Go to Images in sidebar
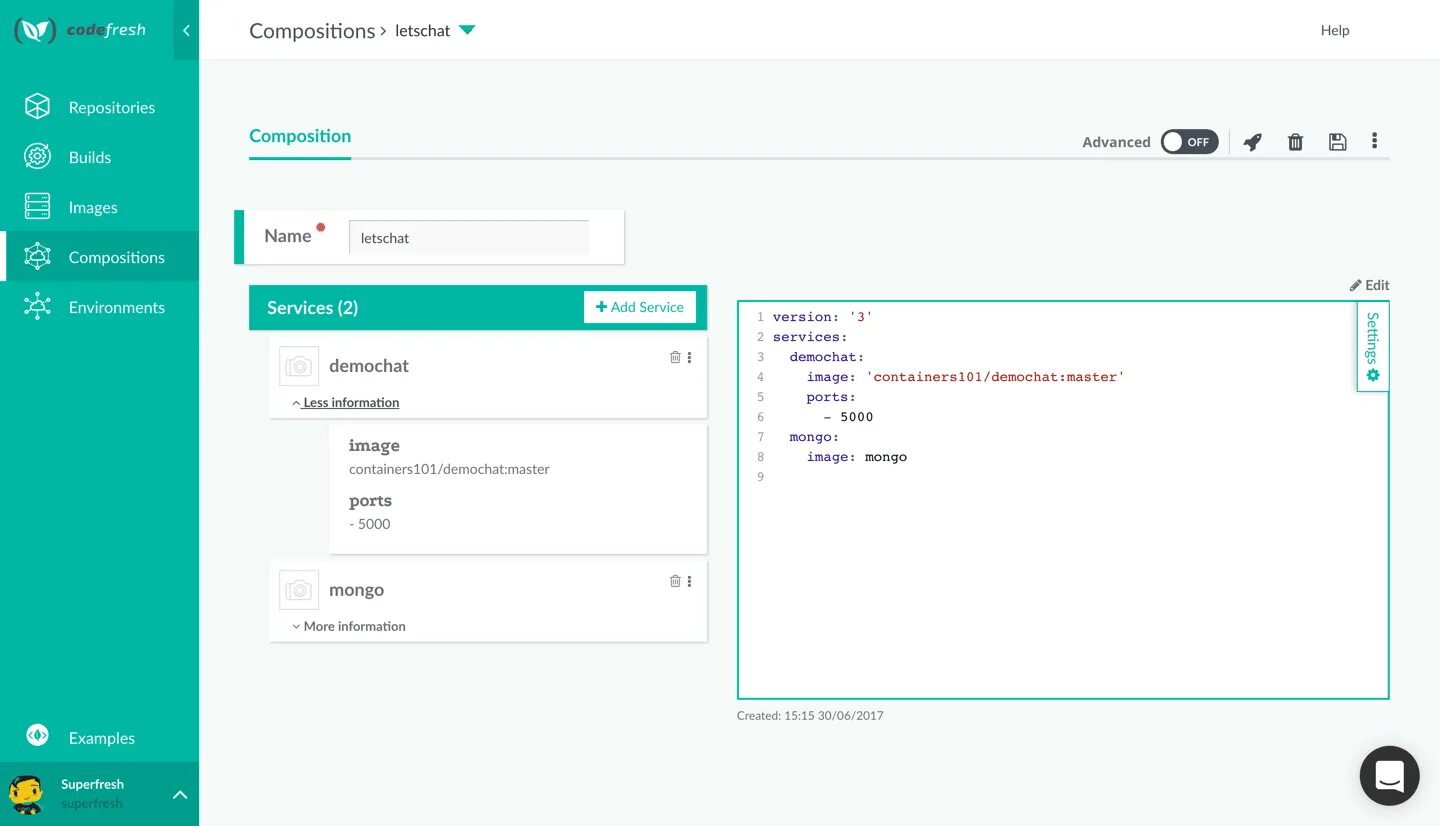The image size is (1440, 826). pyautogui.click(x=93, y=207)
